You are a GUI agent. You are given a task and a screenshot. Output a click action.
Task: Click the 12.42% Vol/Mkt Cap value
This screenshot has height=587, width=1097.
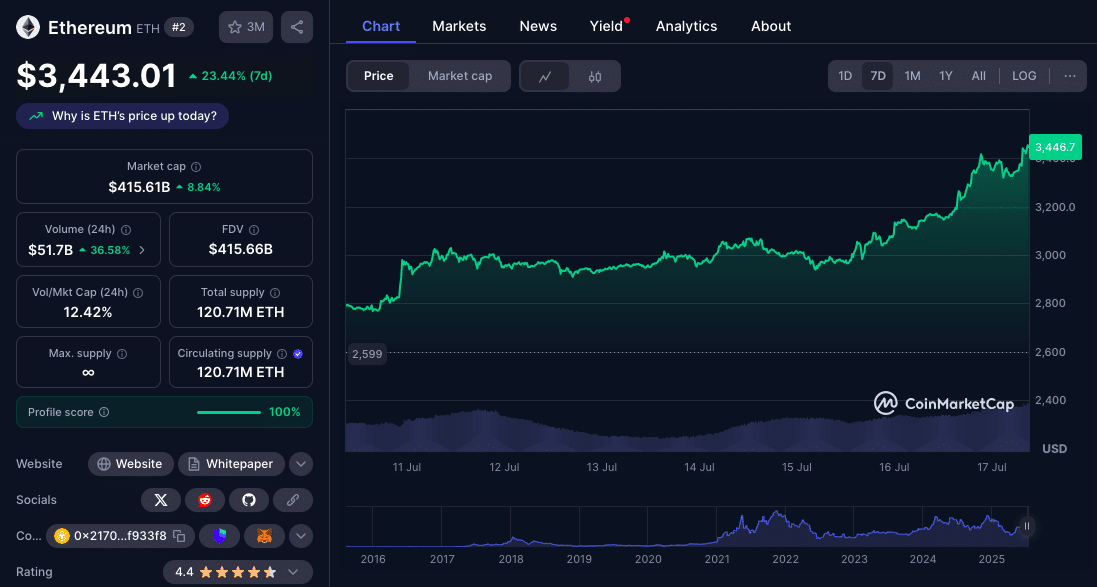[x=88, y=312]
